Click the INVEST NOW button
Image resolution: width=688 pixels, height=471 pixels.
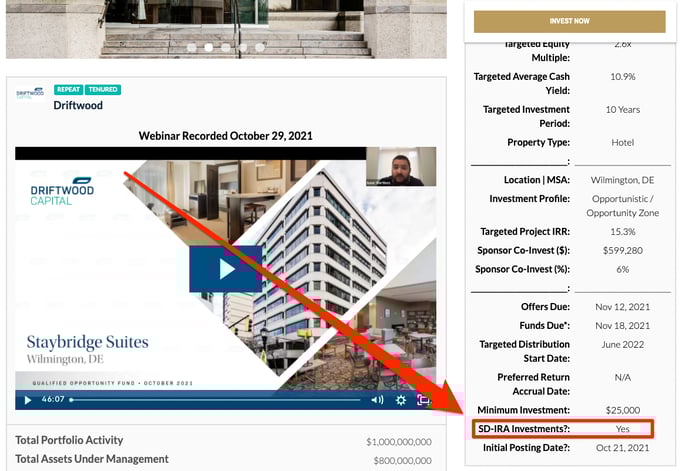coord(569,21)
